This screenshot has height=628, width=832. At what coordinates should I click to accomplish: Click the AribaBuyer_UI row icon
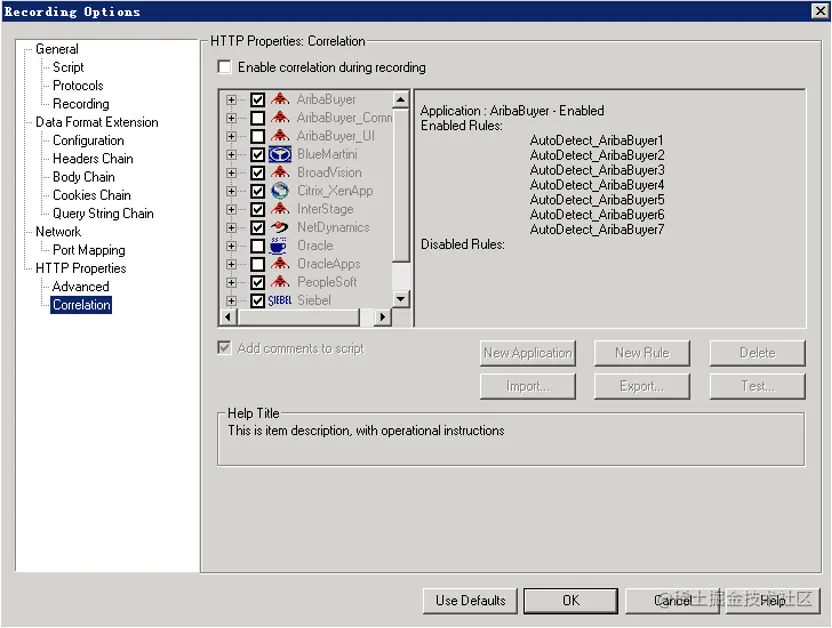(x=280, y=136)
